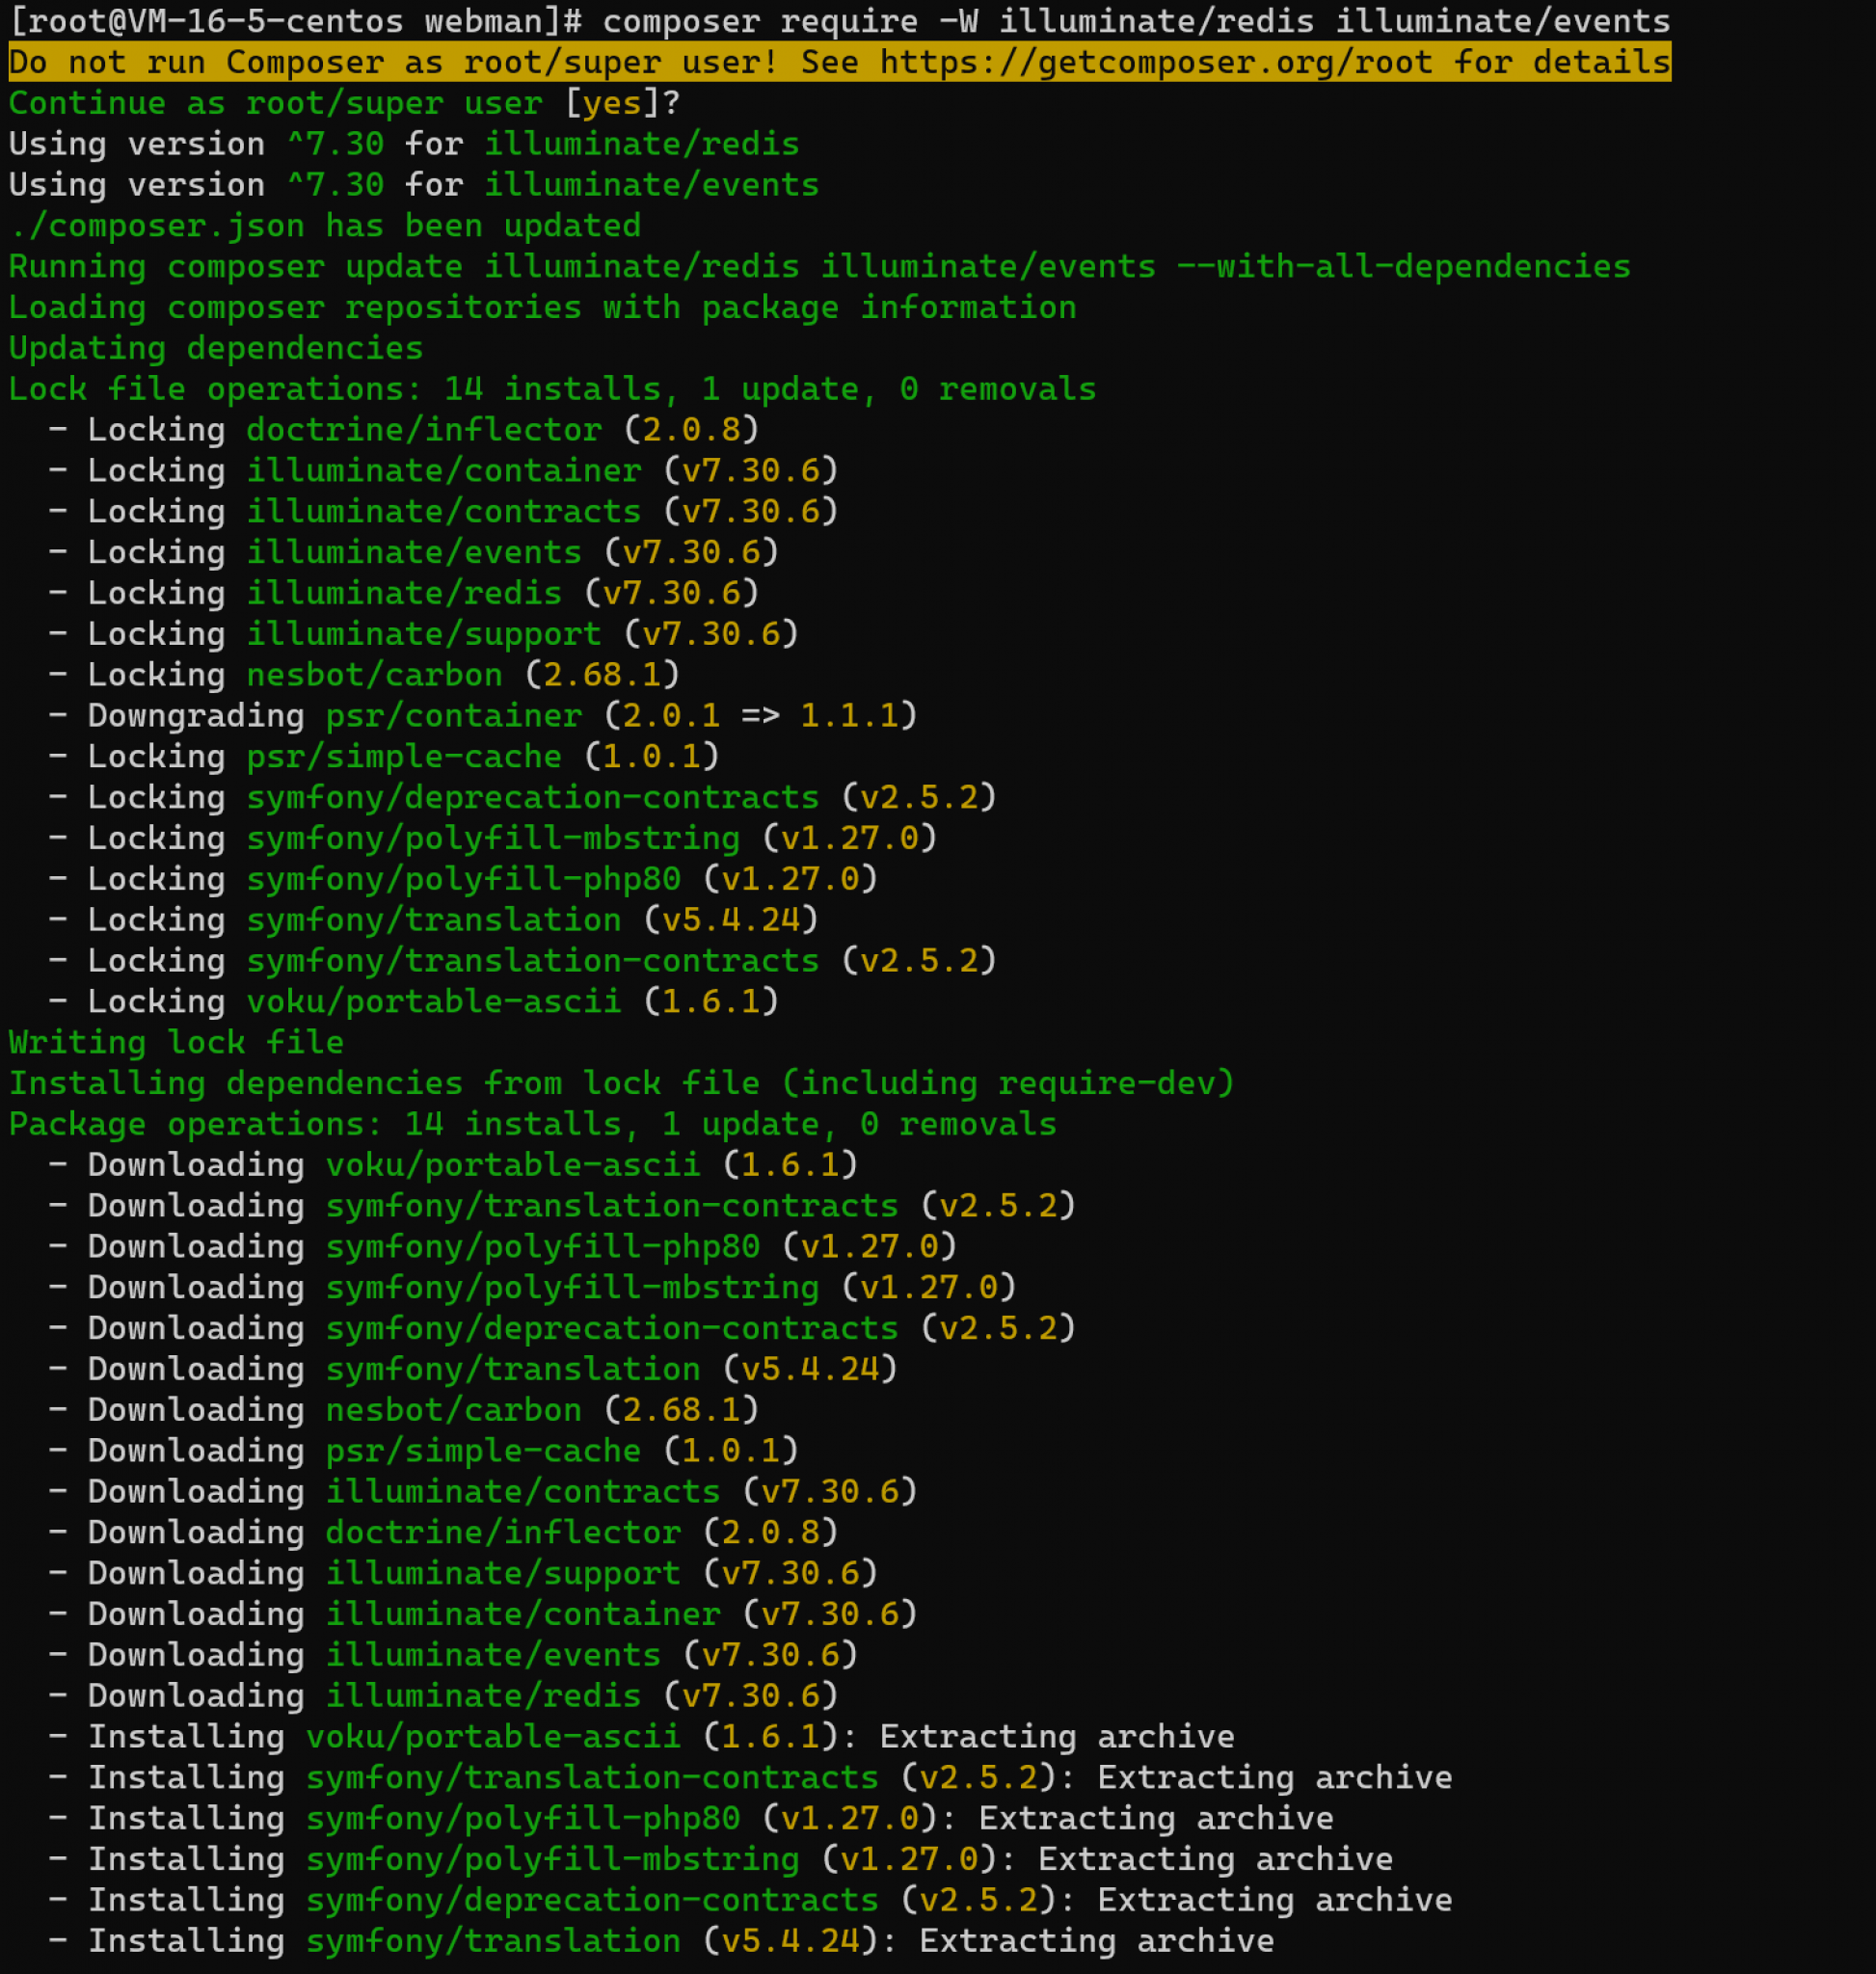The image size is (1876, 1974).
Task: Click 'Locking nesbot/carbon (2.68.1)' line
Action: (x=364, y=675)
